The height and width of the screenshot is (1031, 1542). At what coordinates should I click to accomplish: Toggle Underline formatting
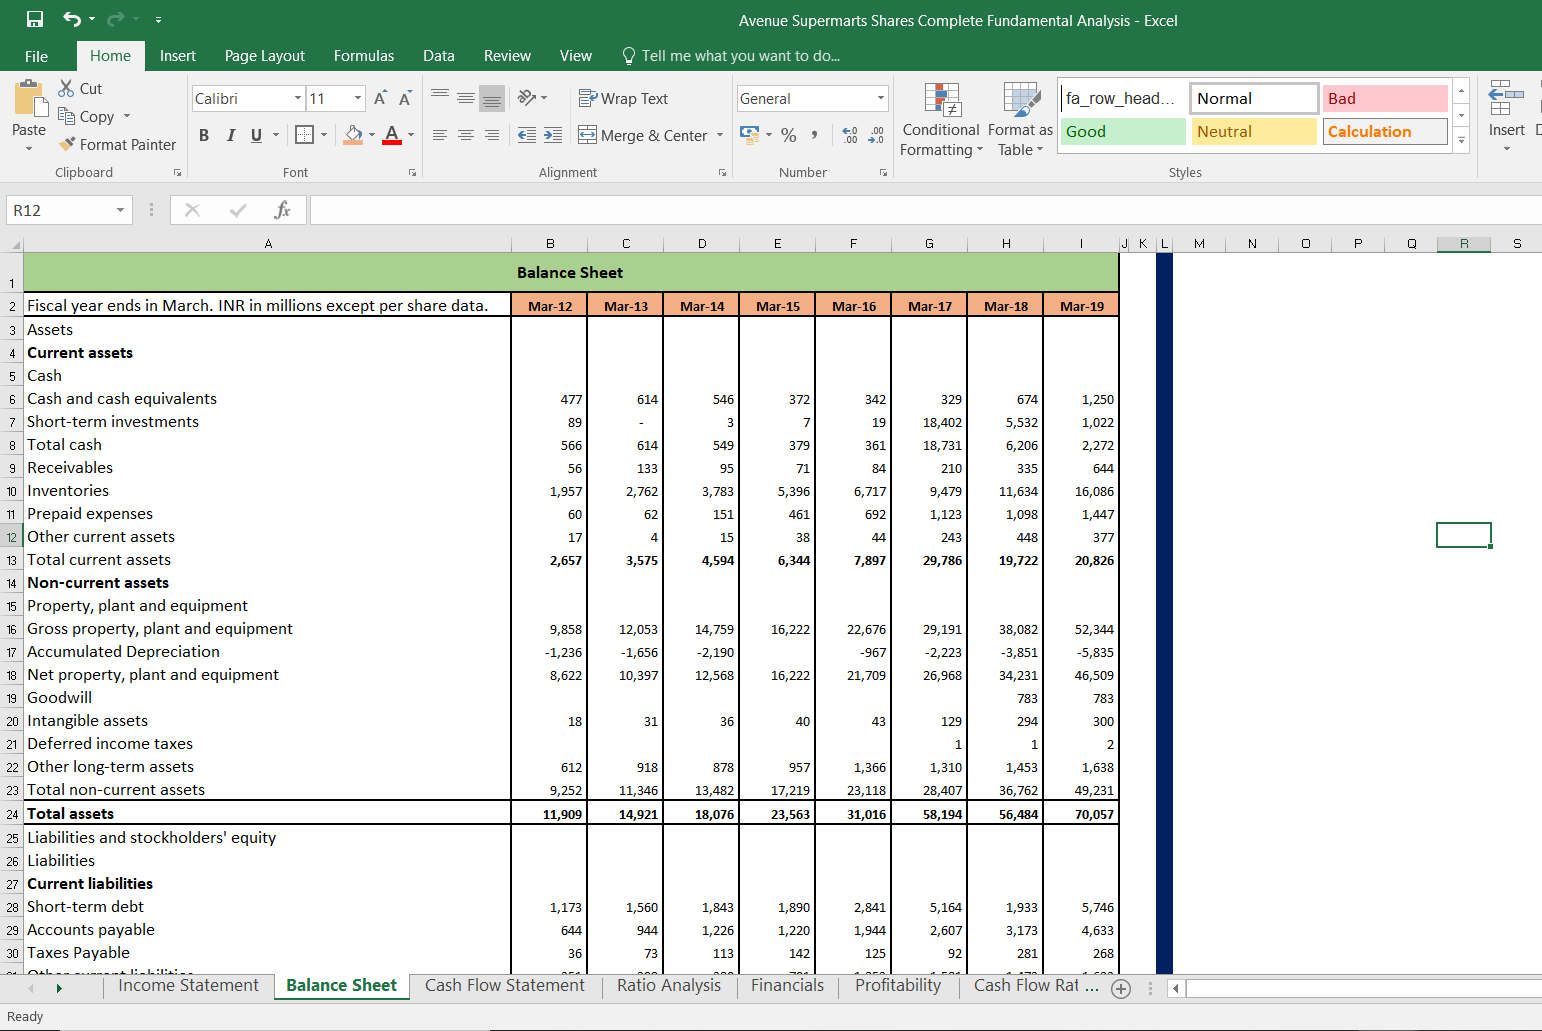[257, 135]
